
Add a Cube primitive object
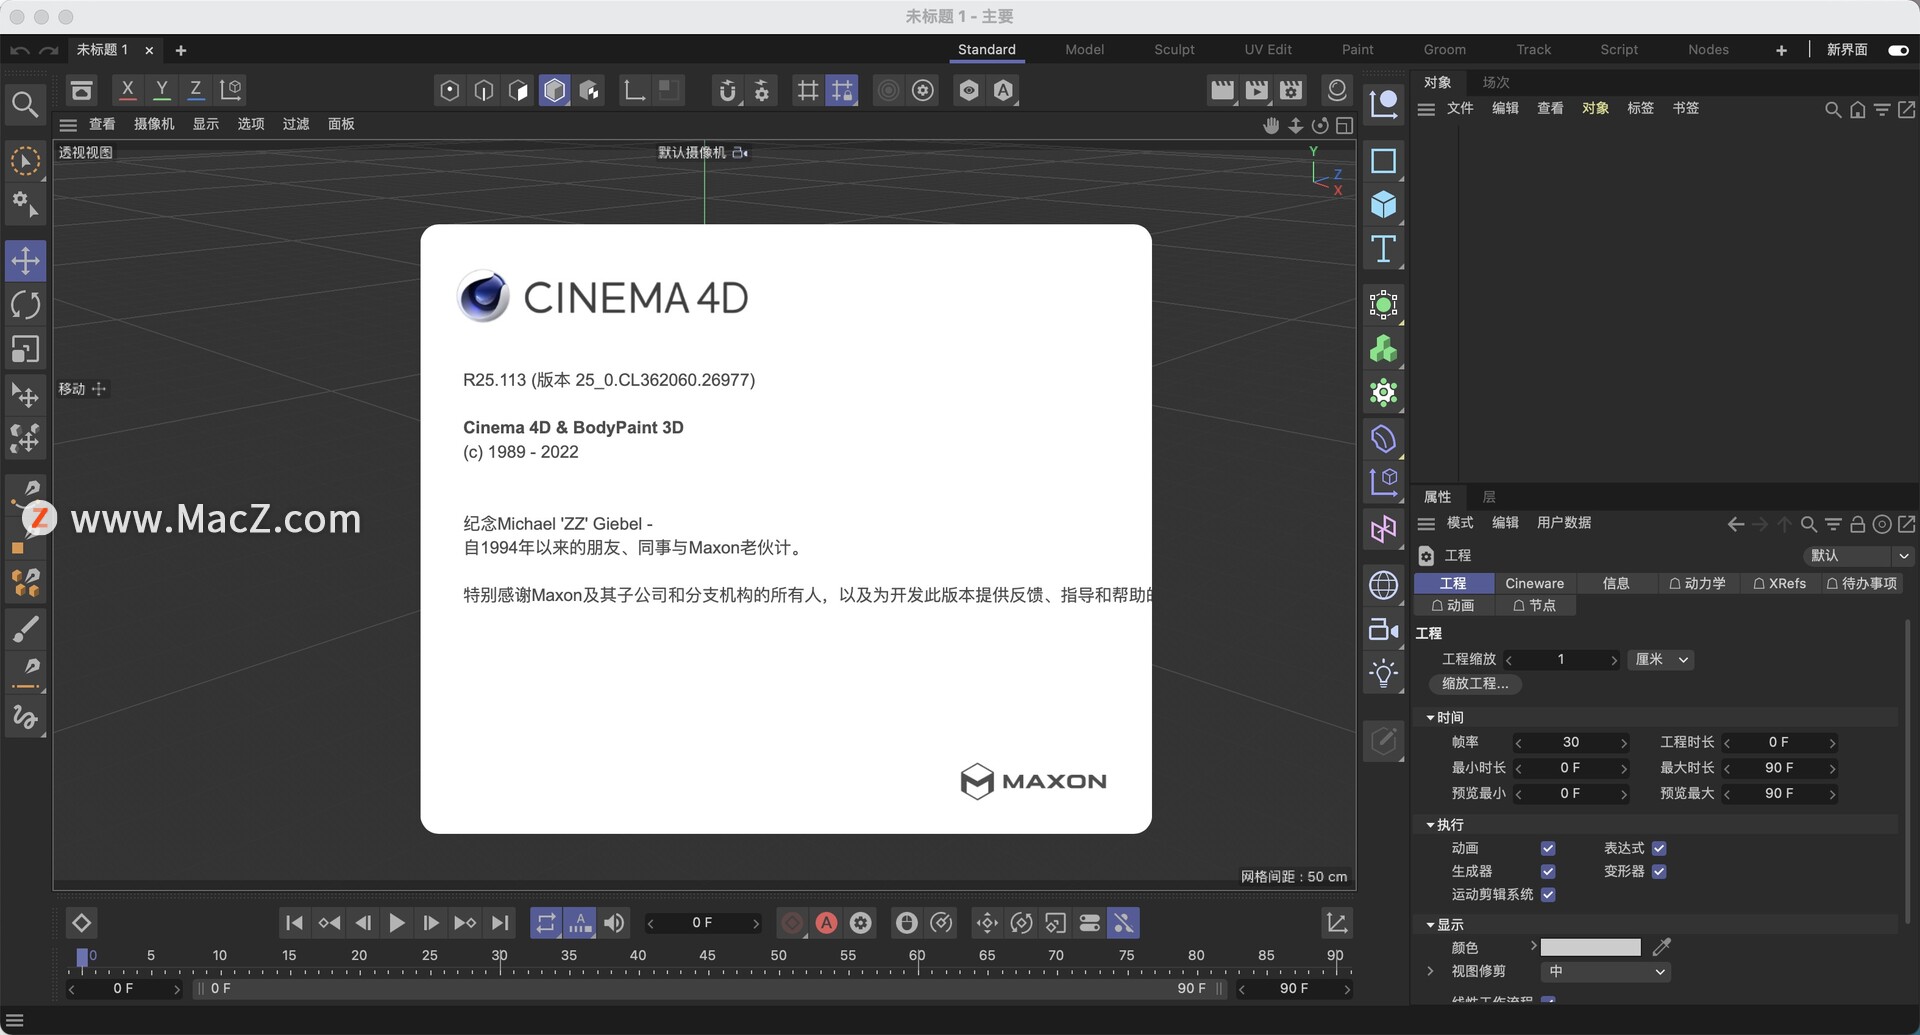1384,205
